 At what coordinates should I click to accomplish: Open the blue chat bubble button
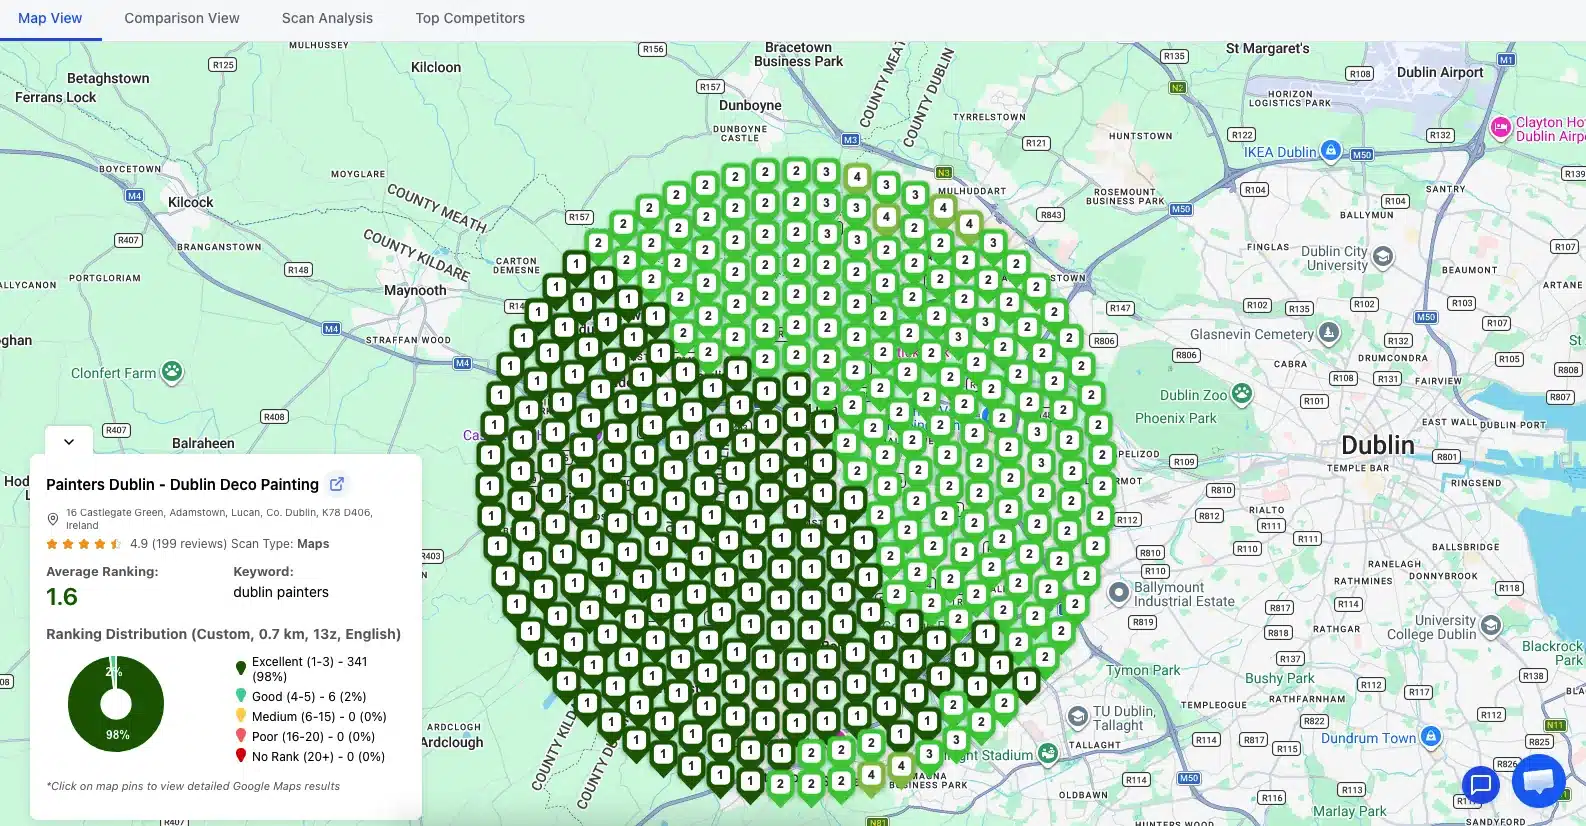[x=1481, y=784]
